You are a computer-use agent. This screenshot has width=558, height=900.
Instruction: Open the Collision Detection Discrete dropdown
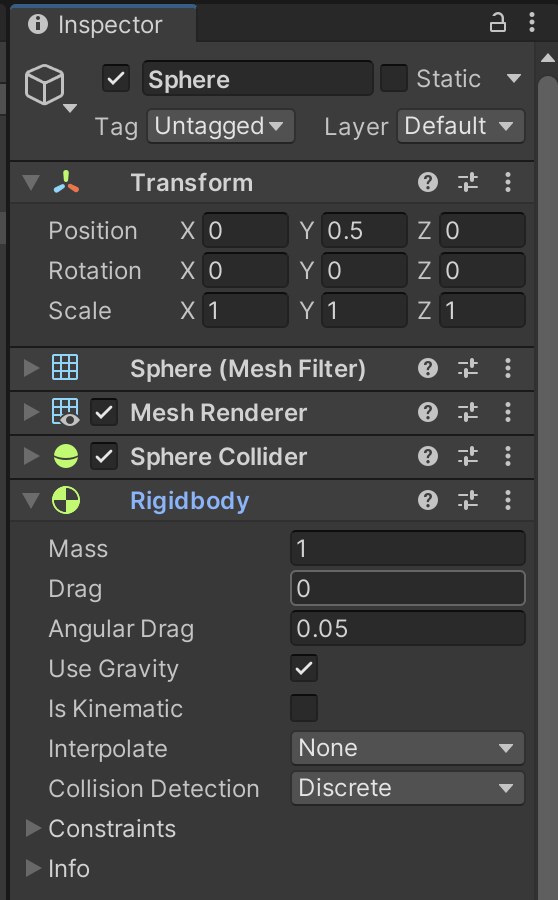[x=408, y=788]
